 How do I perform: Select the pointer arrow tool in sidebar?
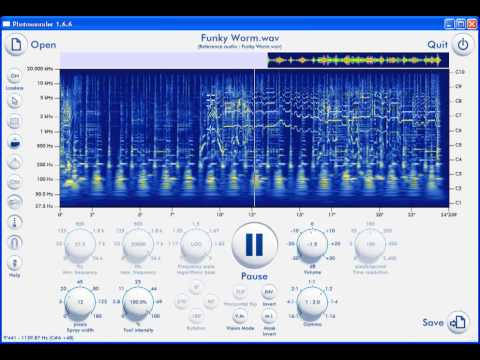tap(15, 101)
